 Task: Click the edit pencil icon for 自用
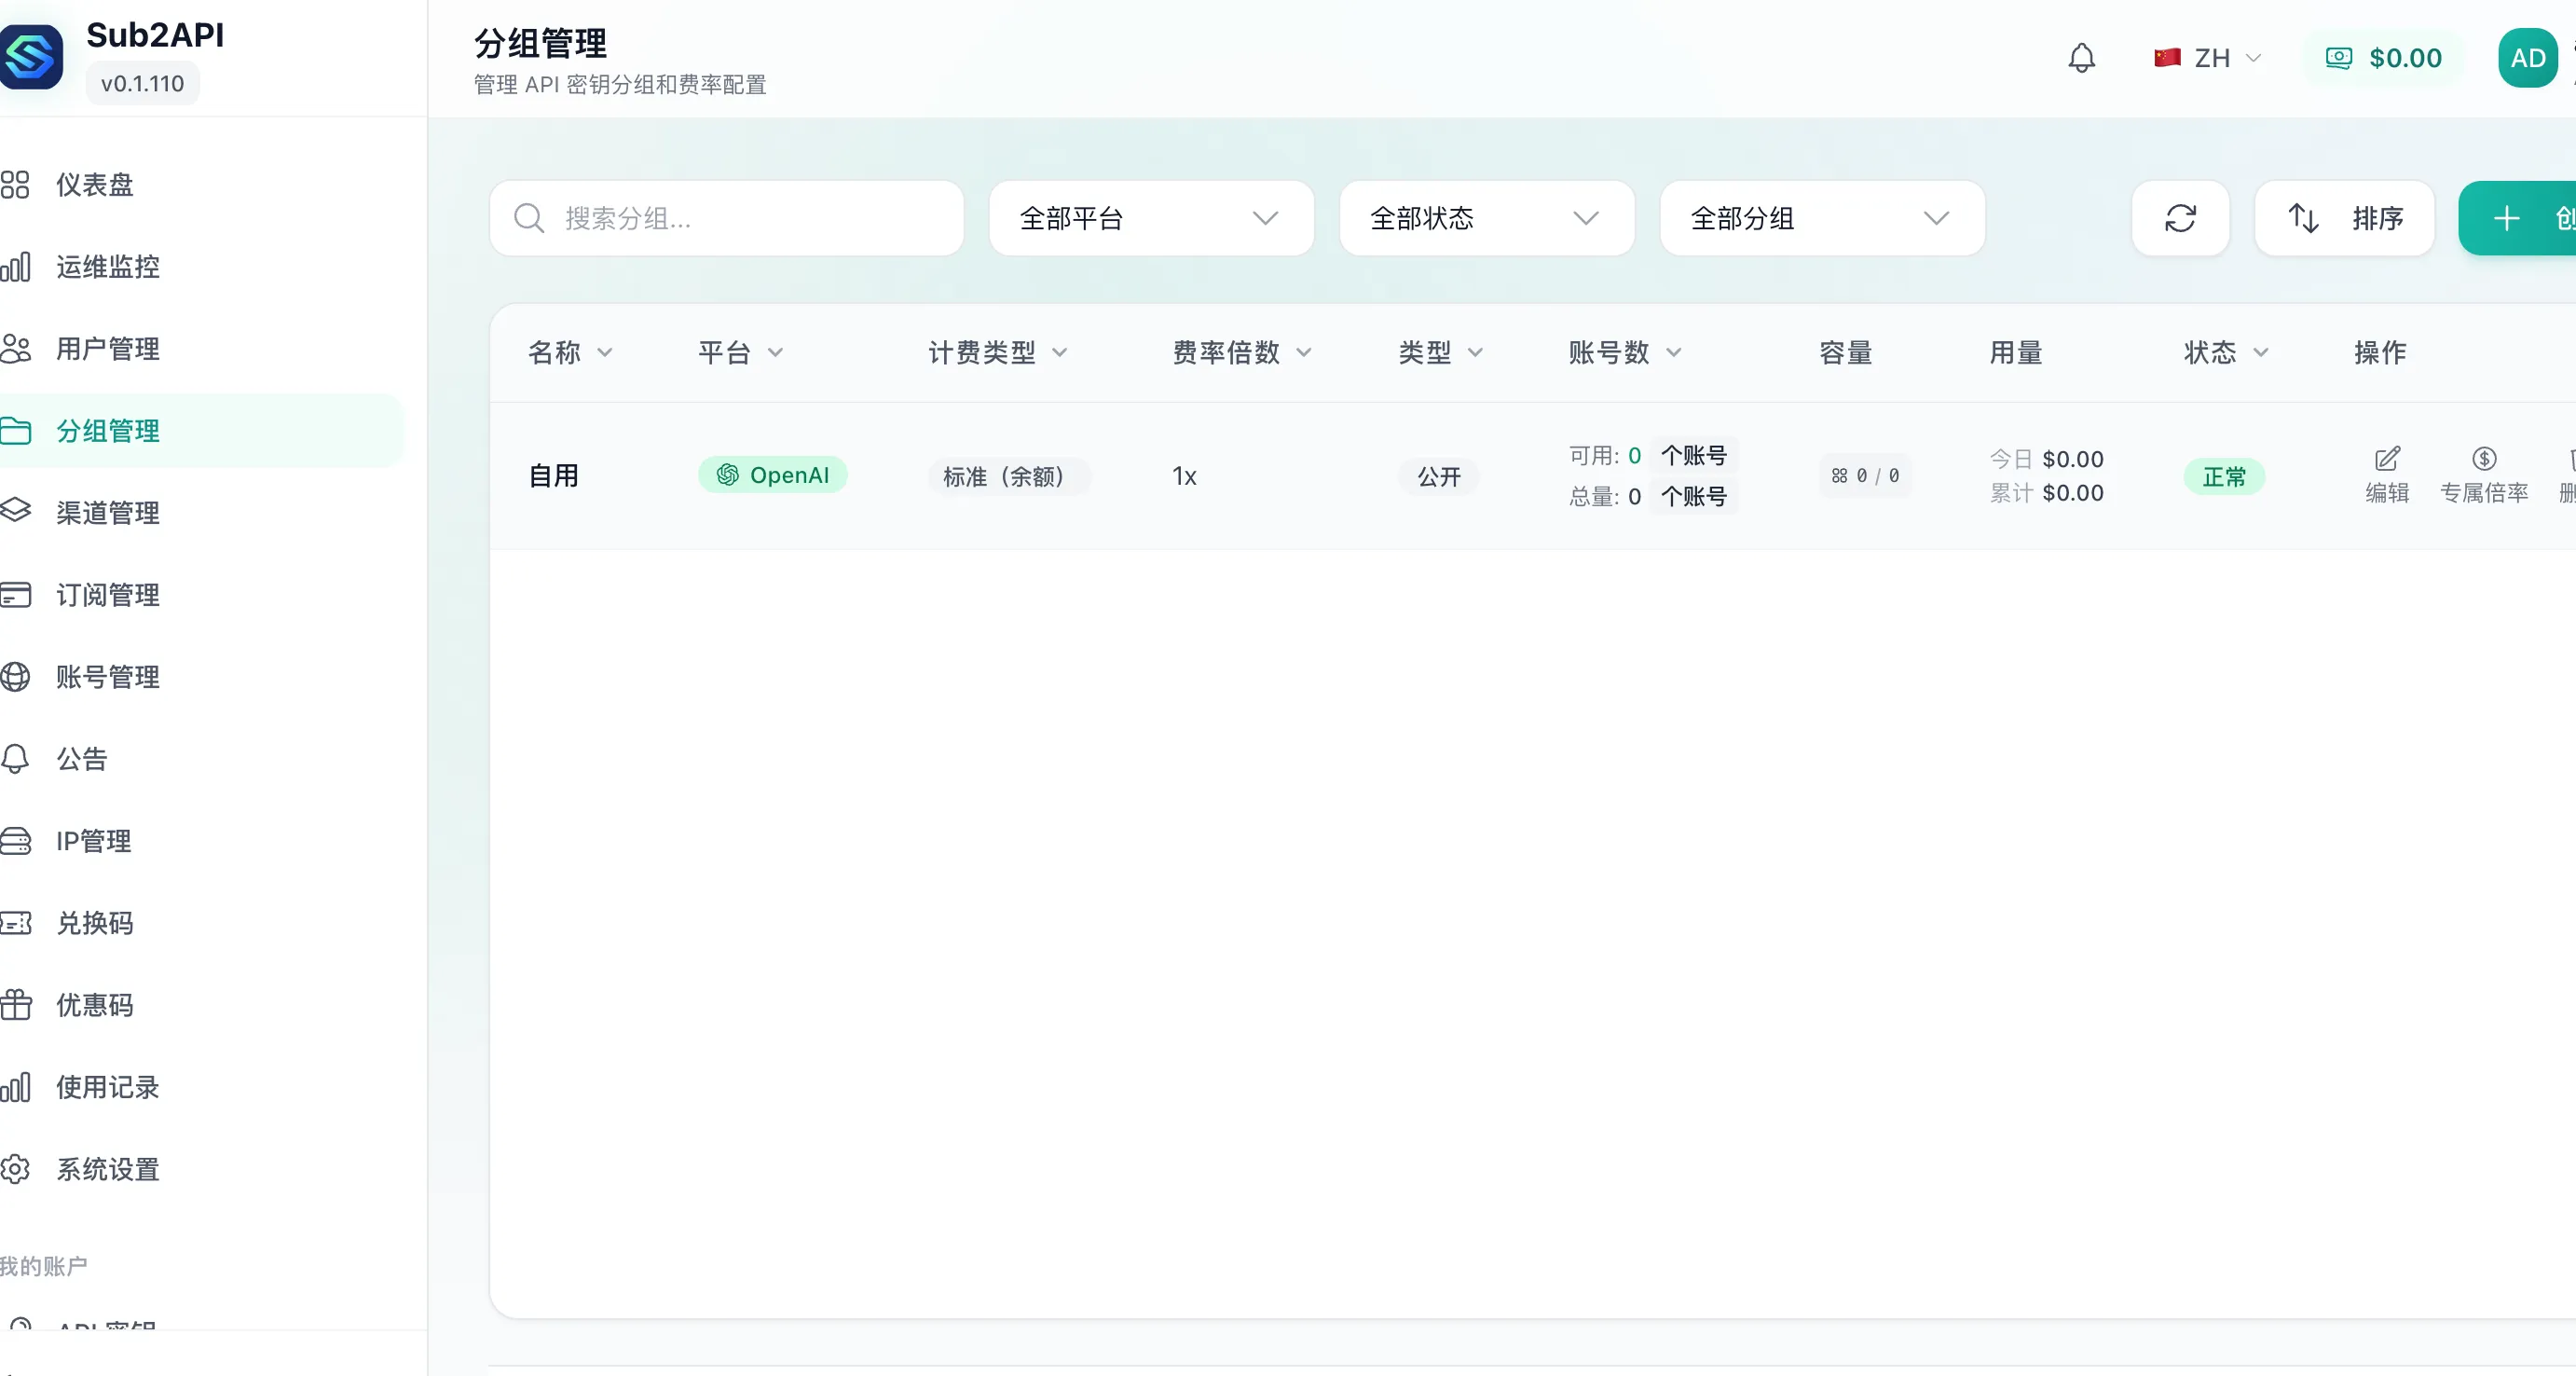click(2387, 459)
